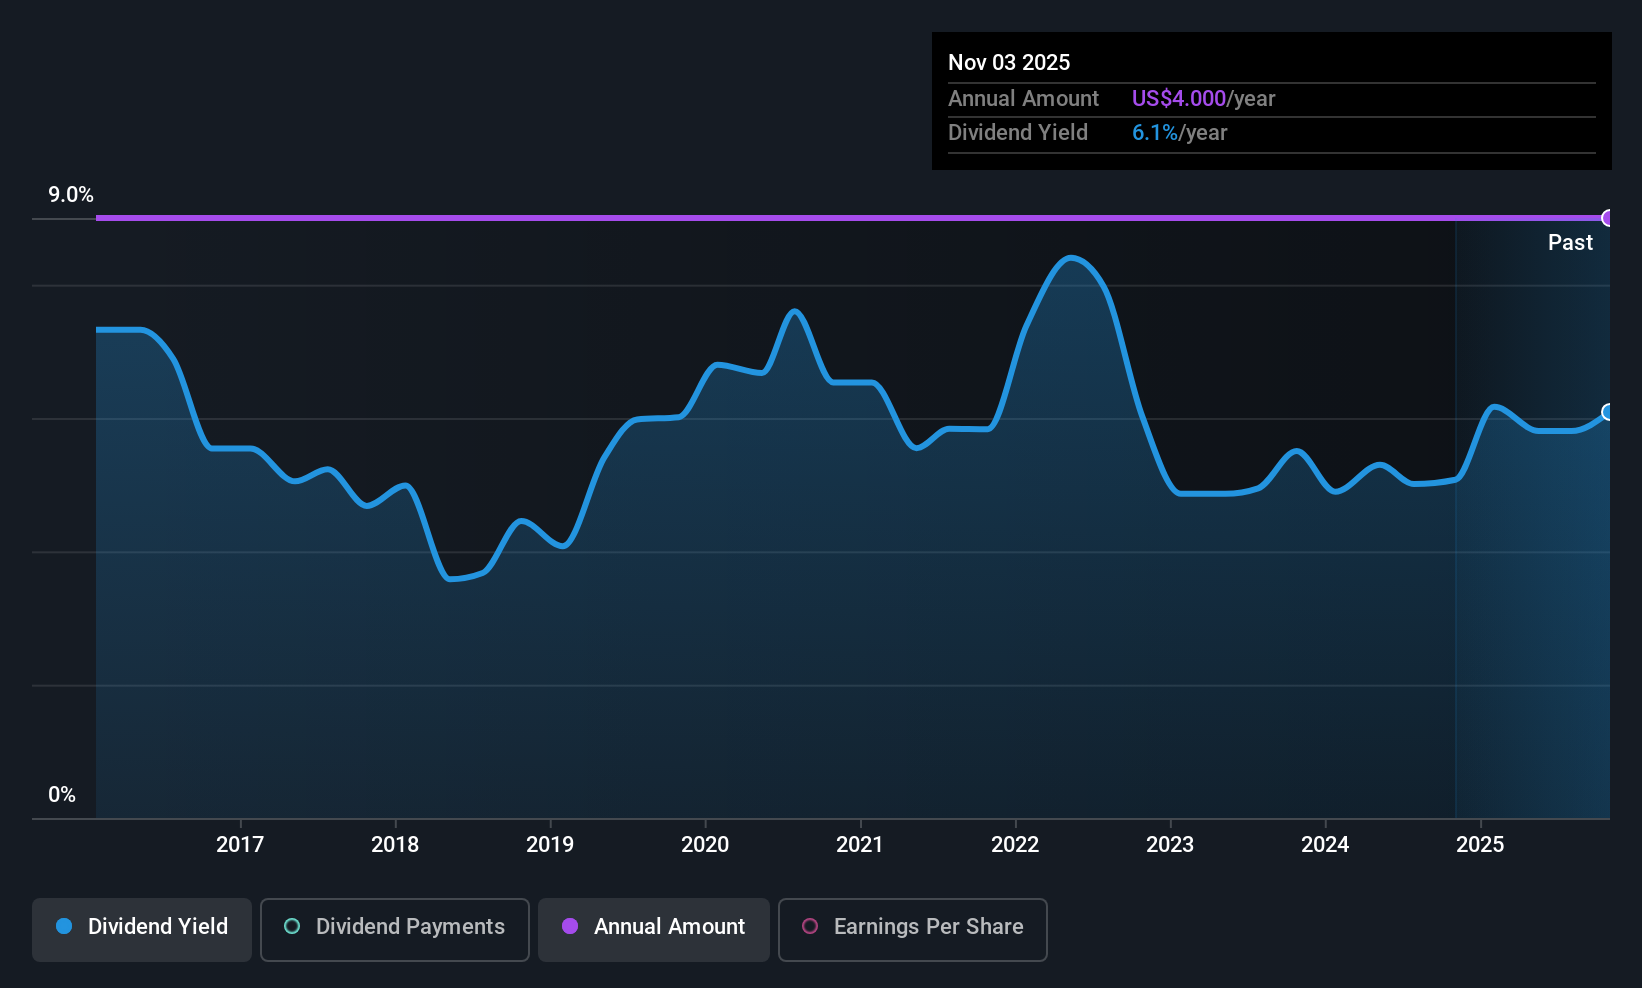Click the 2025 x-axis label
The width and height of the screenshot is (1642, 988).
point(1480,845)
